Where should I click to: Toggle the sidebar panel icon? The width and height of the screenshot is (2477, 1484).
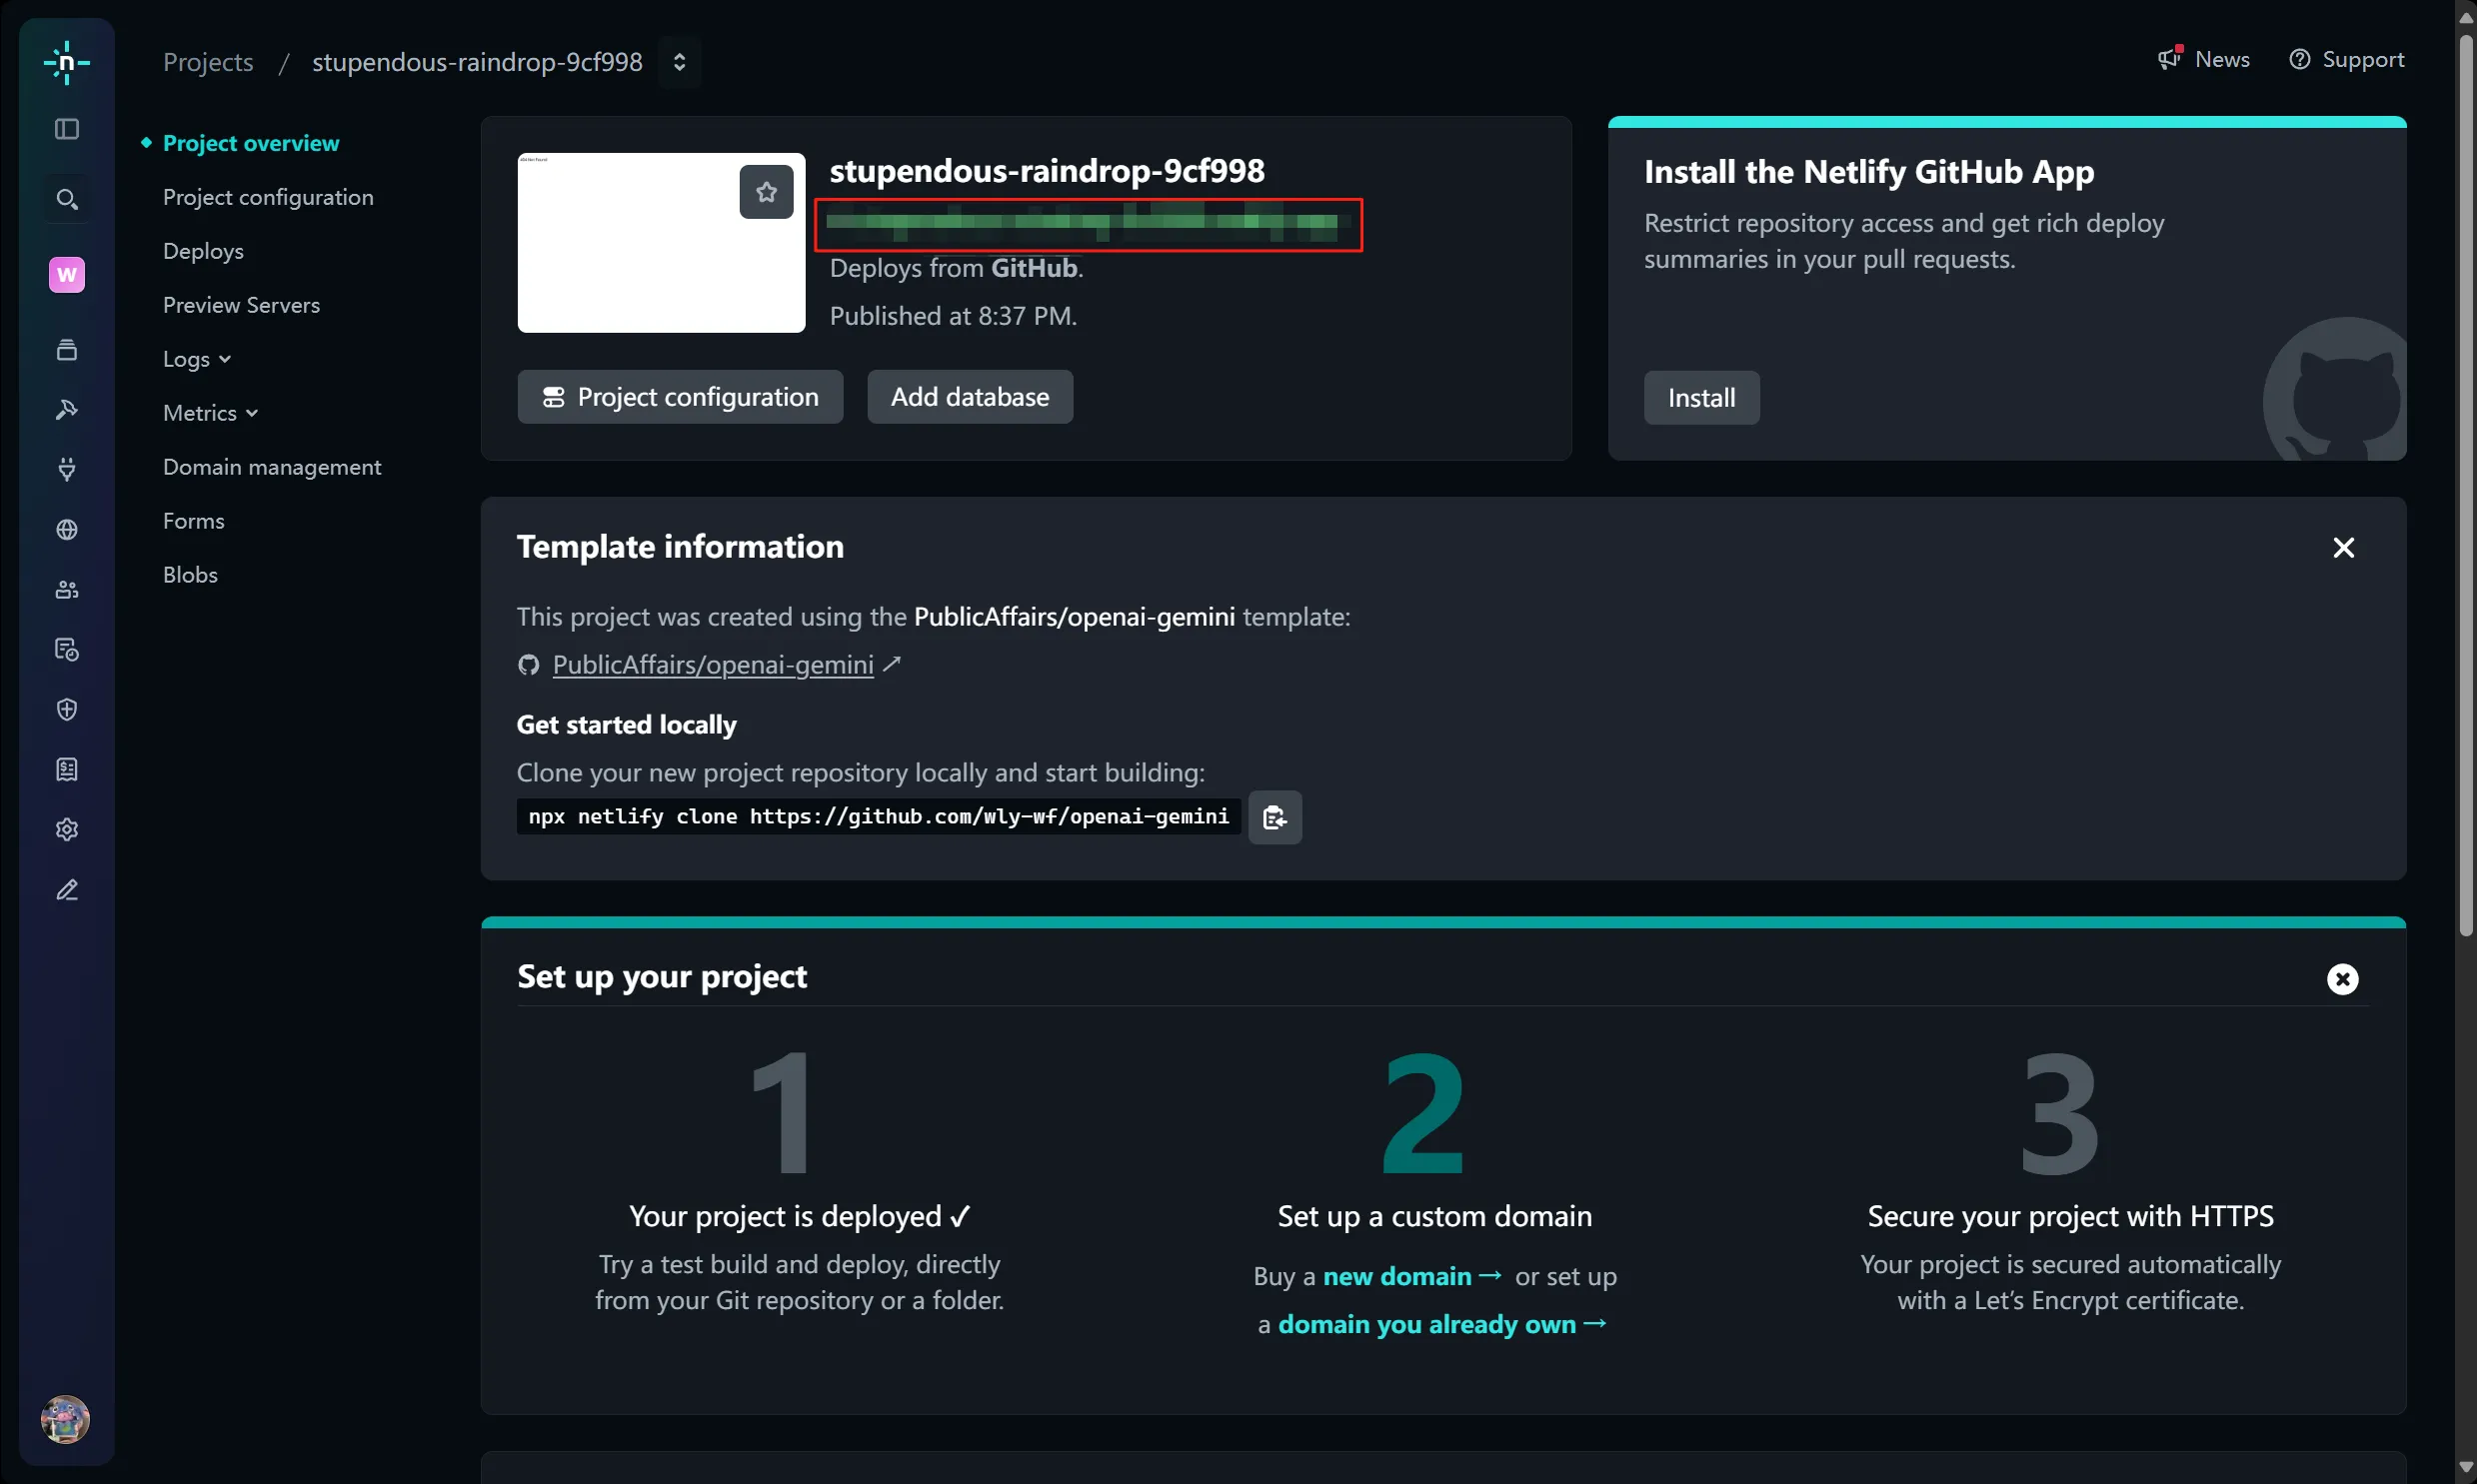click(66, 129)
